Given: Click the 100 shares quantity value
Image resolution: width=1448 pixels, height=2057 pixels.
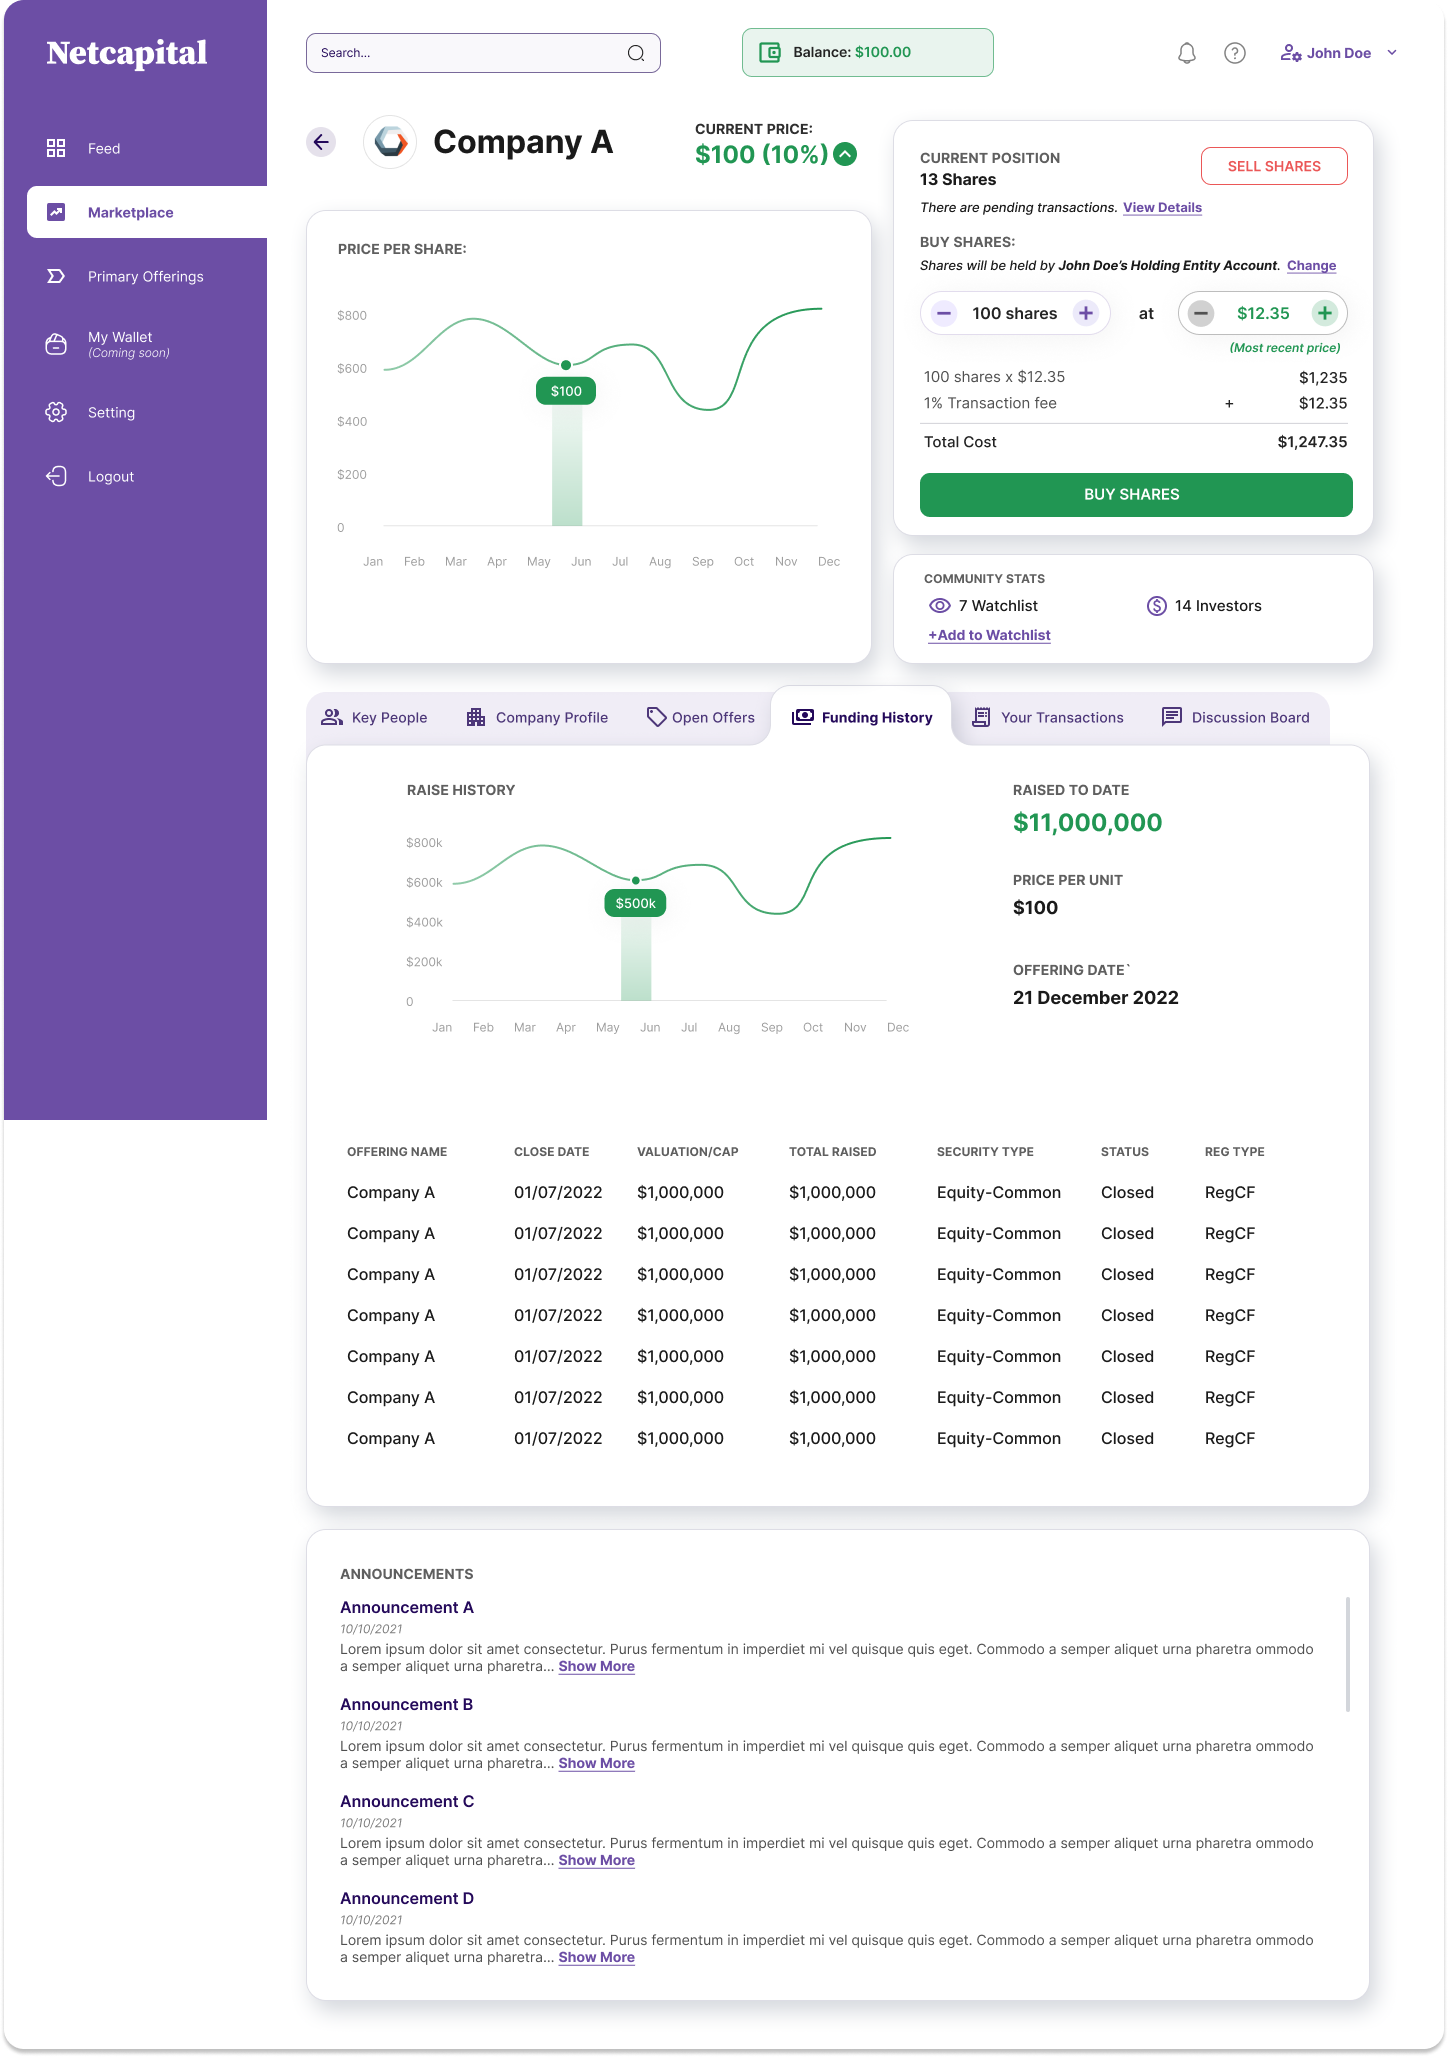Looking at the screenshot, I should [1014, 313].
